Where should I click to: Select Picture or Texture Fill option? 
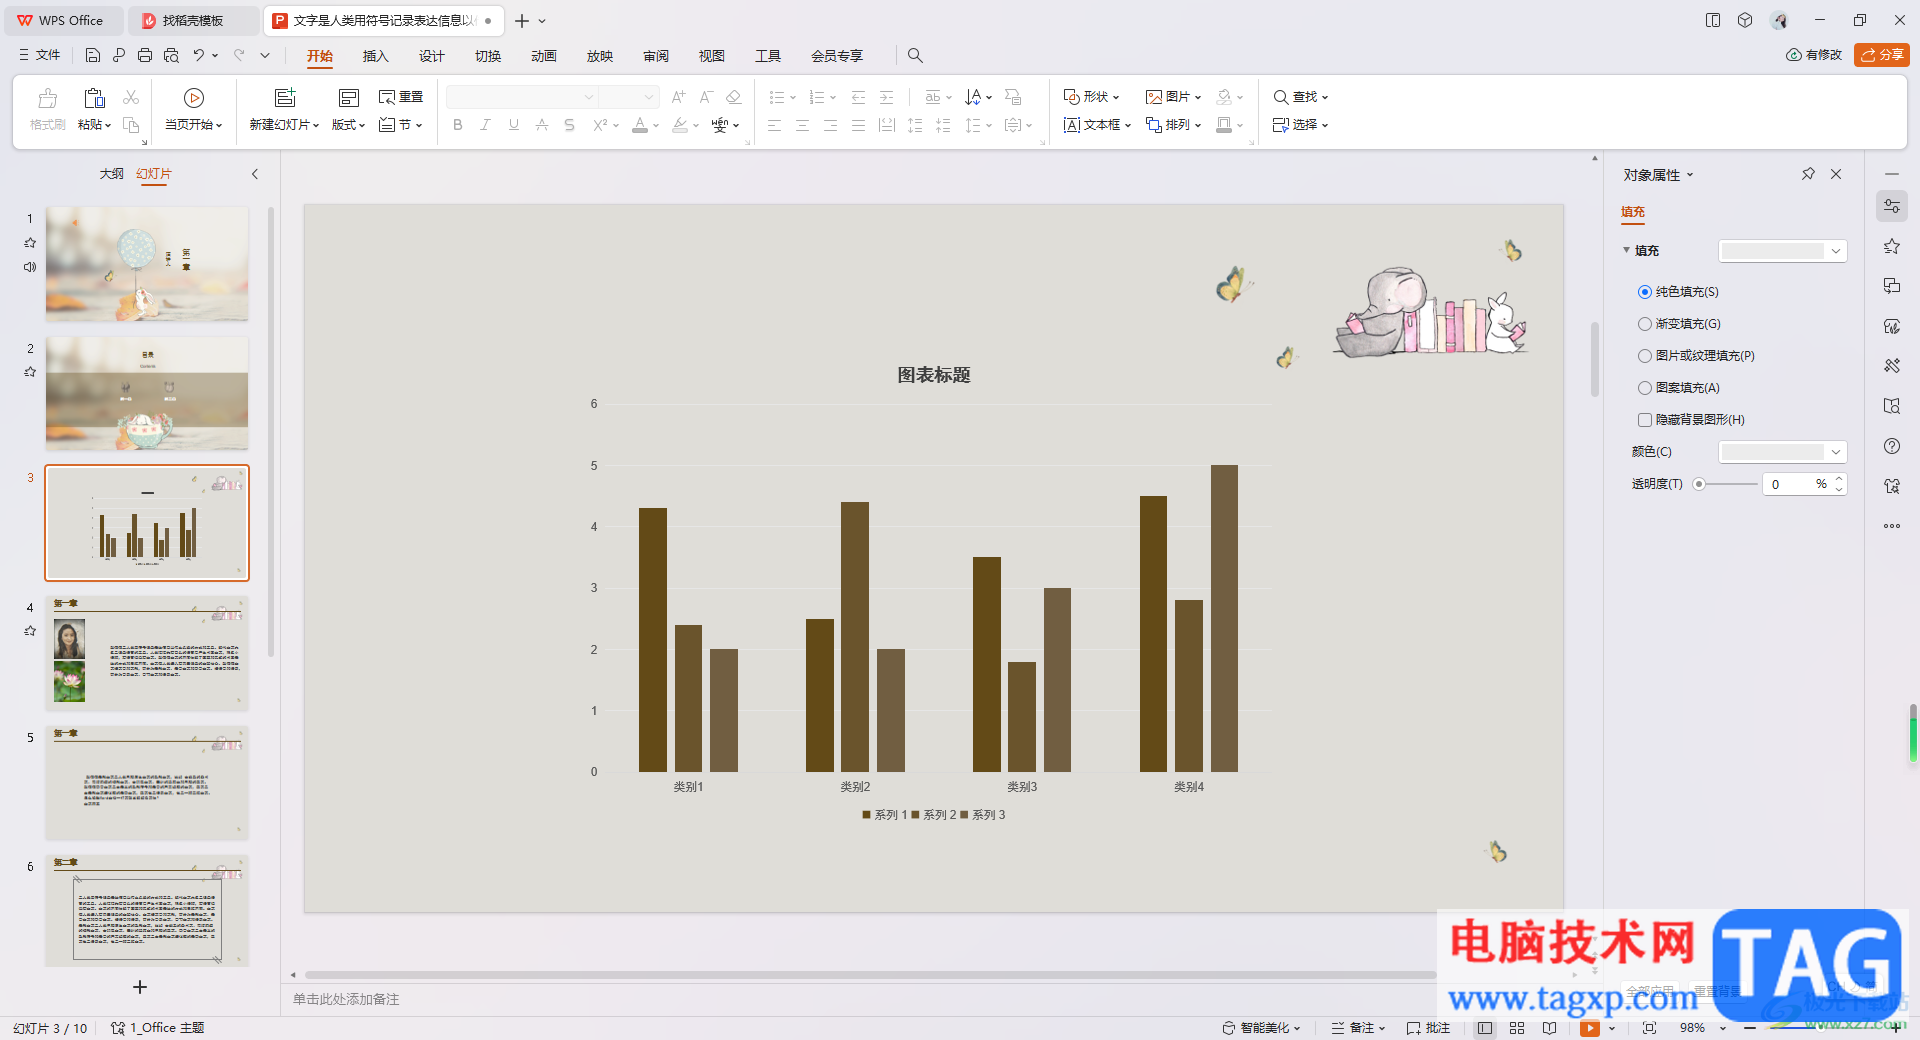coord(1644,356)
